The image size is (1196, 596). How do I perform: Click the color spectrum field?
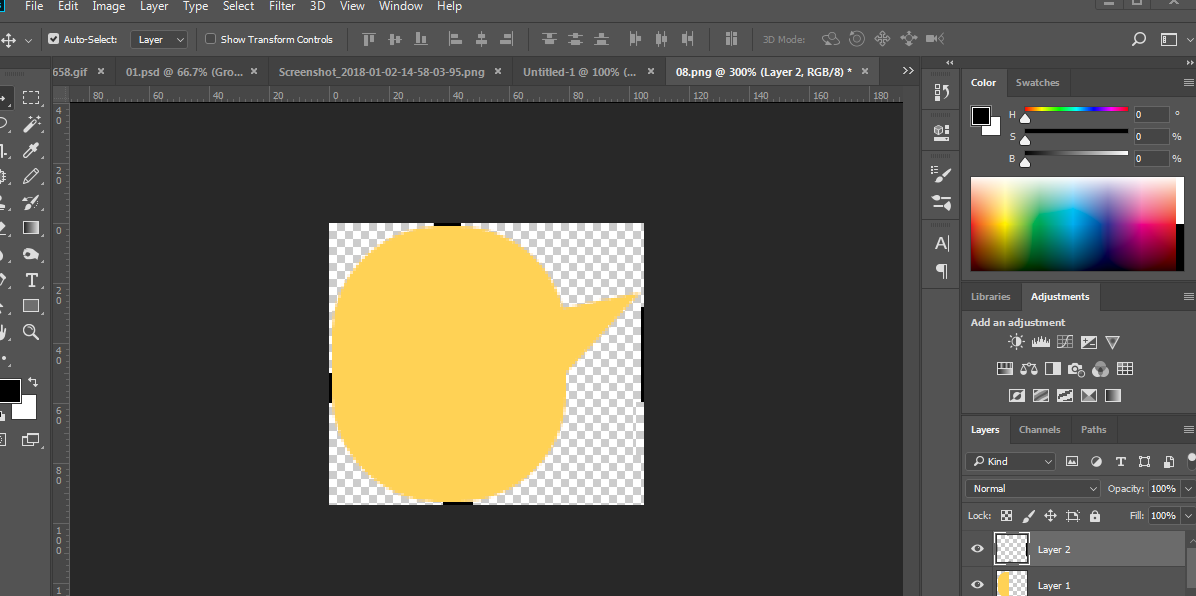click(1073, 224)
